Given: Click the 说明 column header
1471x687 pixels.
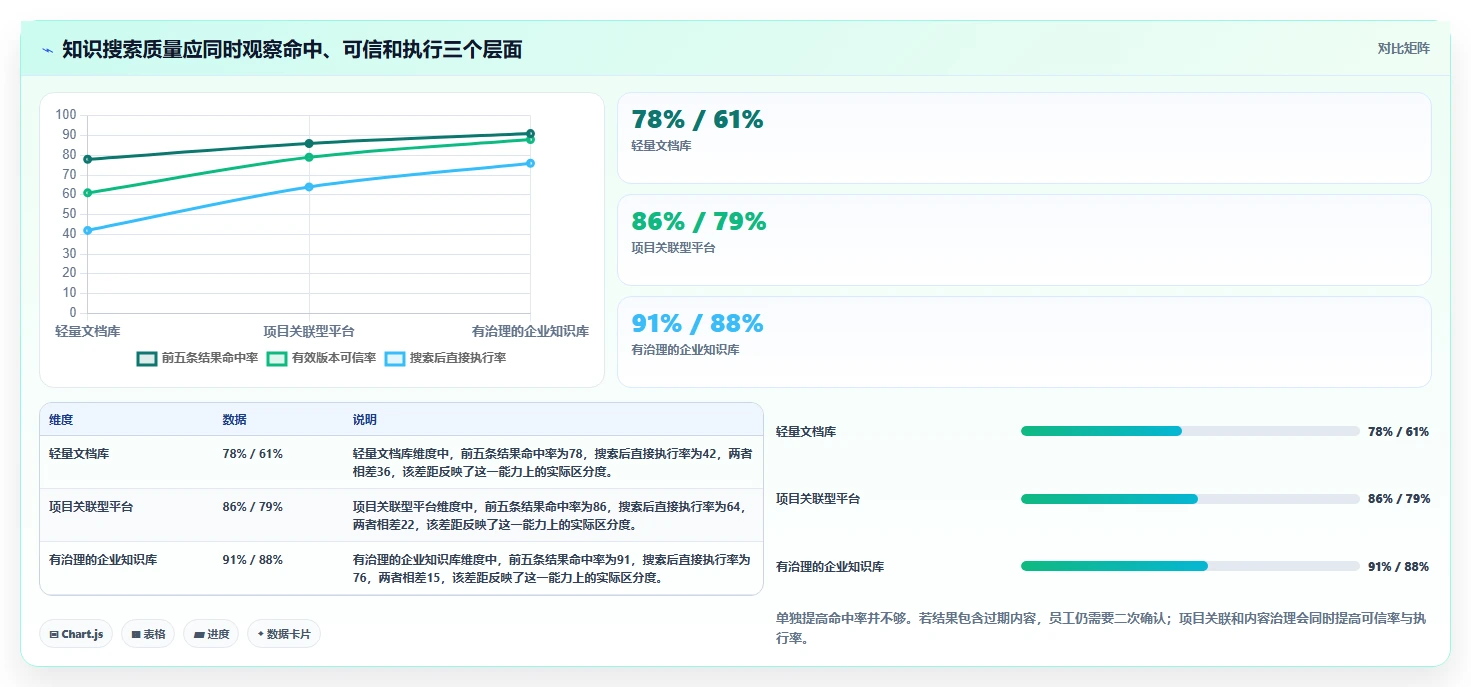Looking at the screenshot, I should coord(365,420).
